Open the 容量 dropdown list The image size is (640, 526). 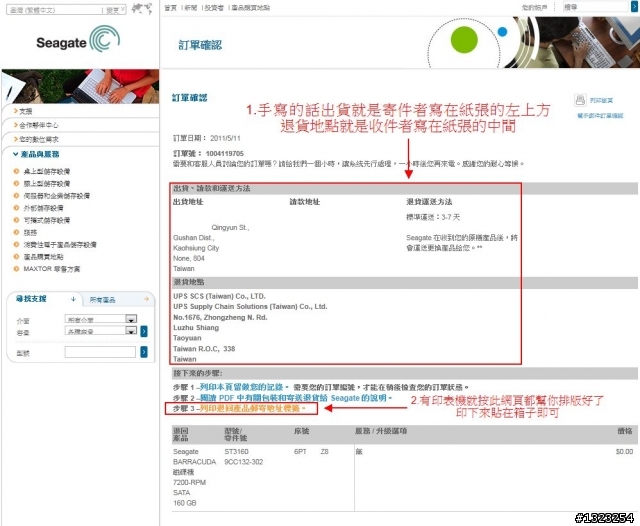[101, 331]
